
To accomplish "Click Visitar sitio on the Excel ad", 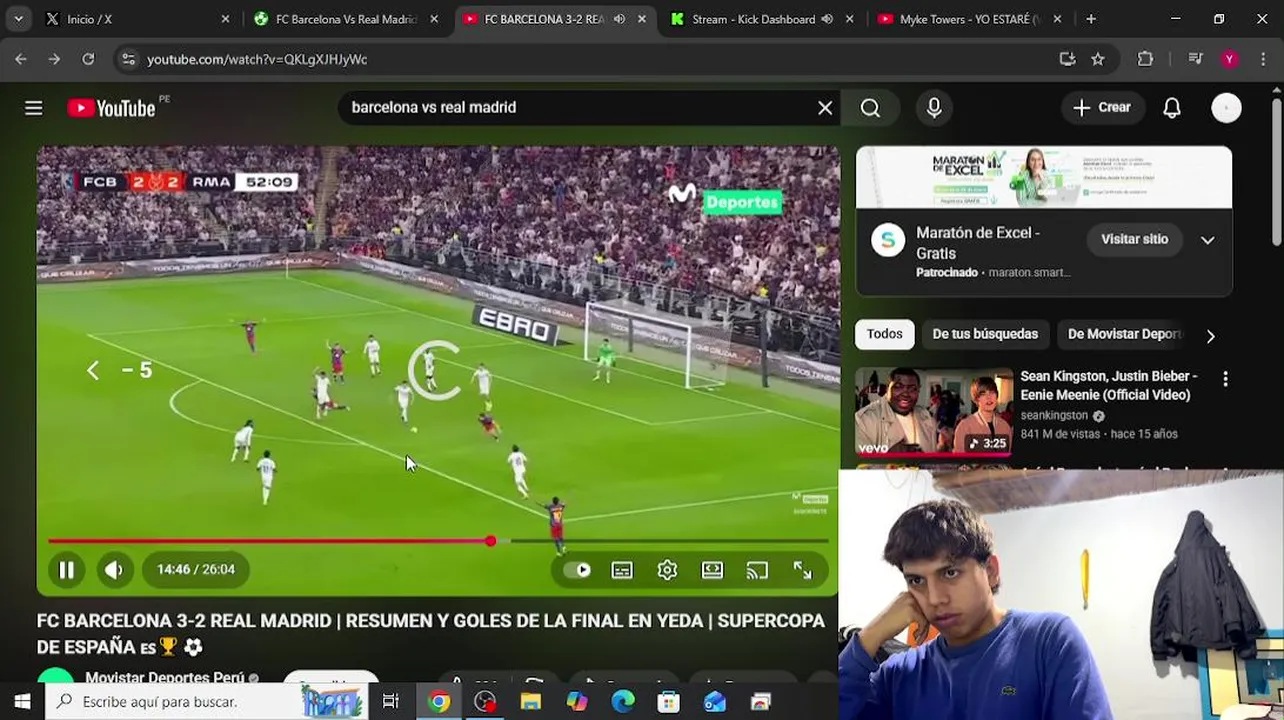I will coord(1134,239).
